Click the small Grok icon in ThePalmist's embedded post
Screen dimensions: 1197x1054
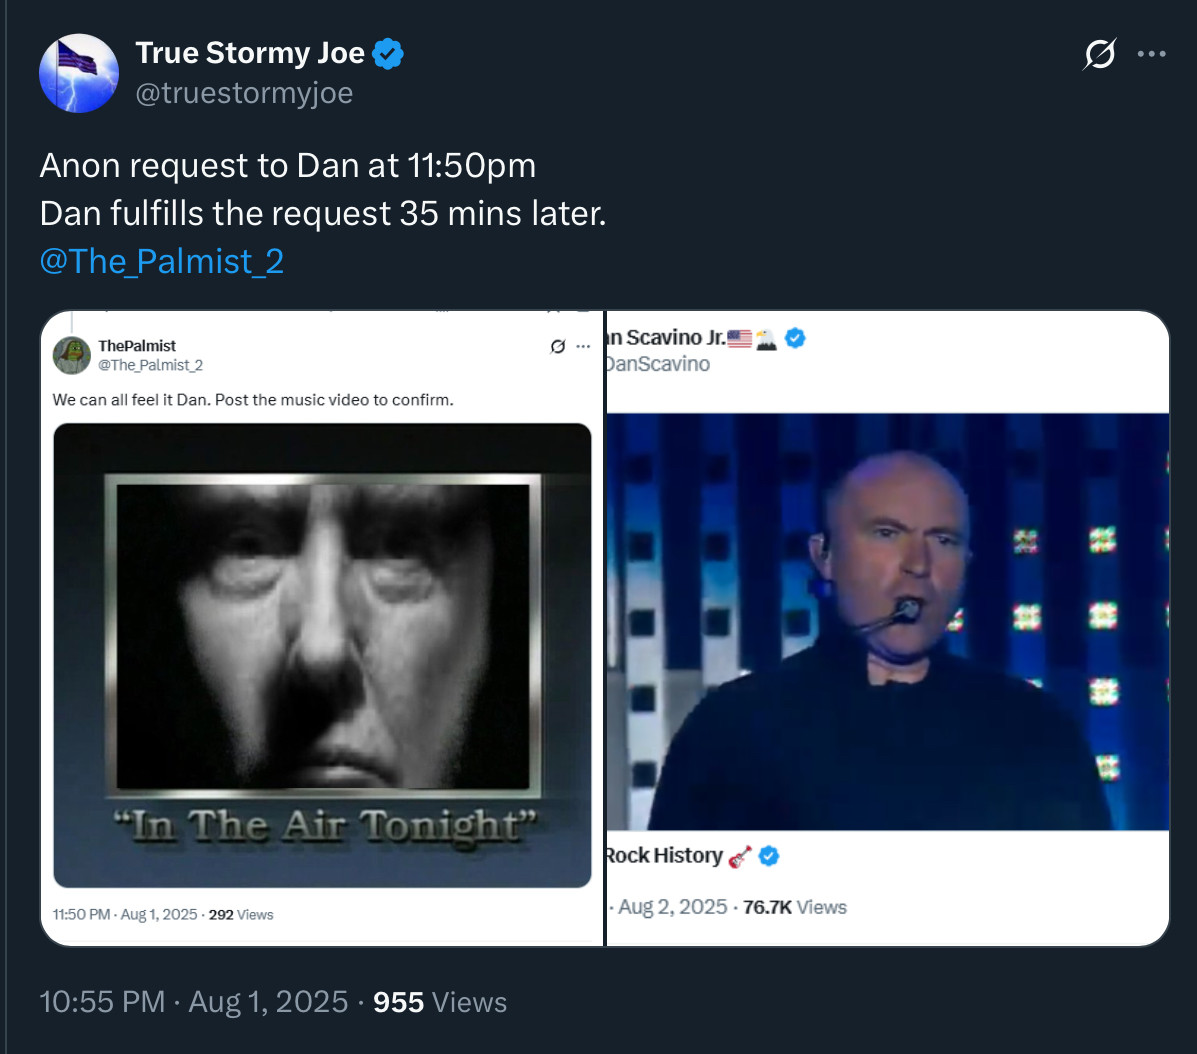point(558,346)
